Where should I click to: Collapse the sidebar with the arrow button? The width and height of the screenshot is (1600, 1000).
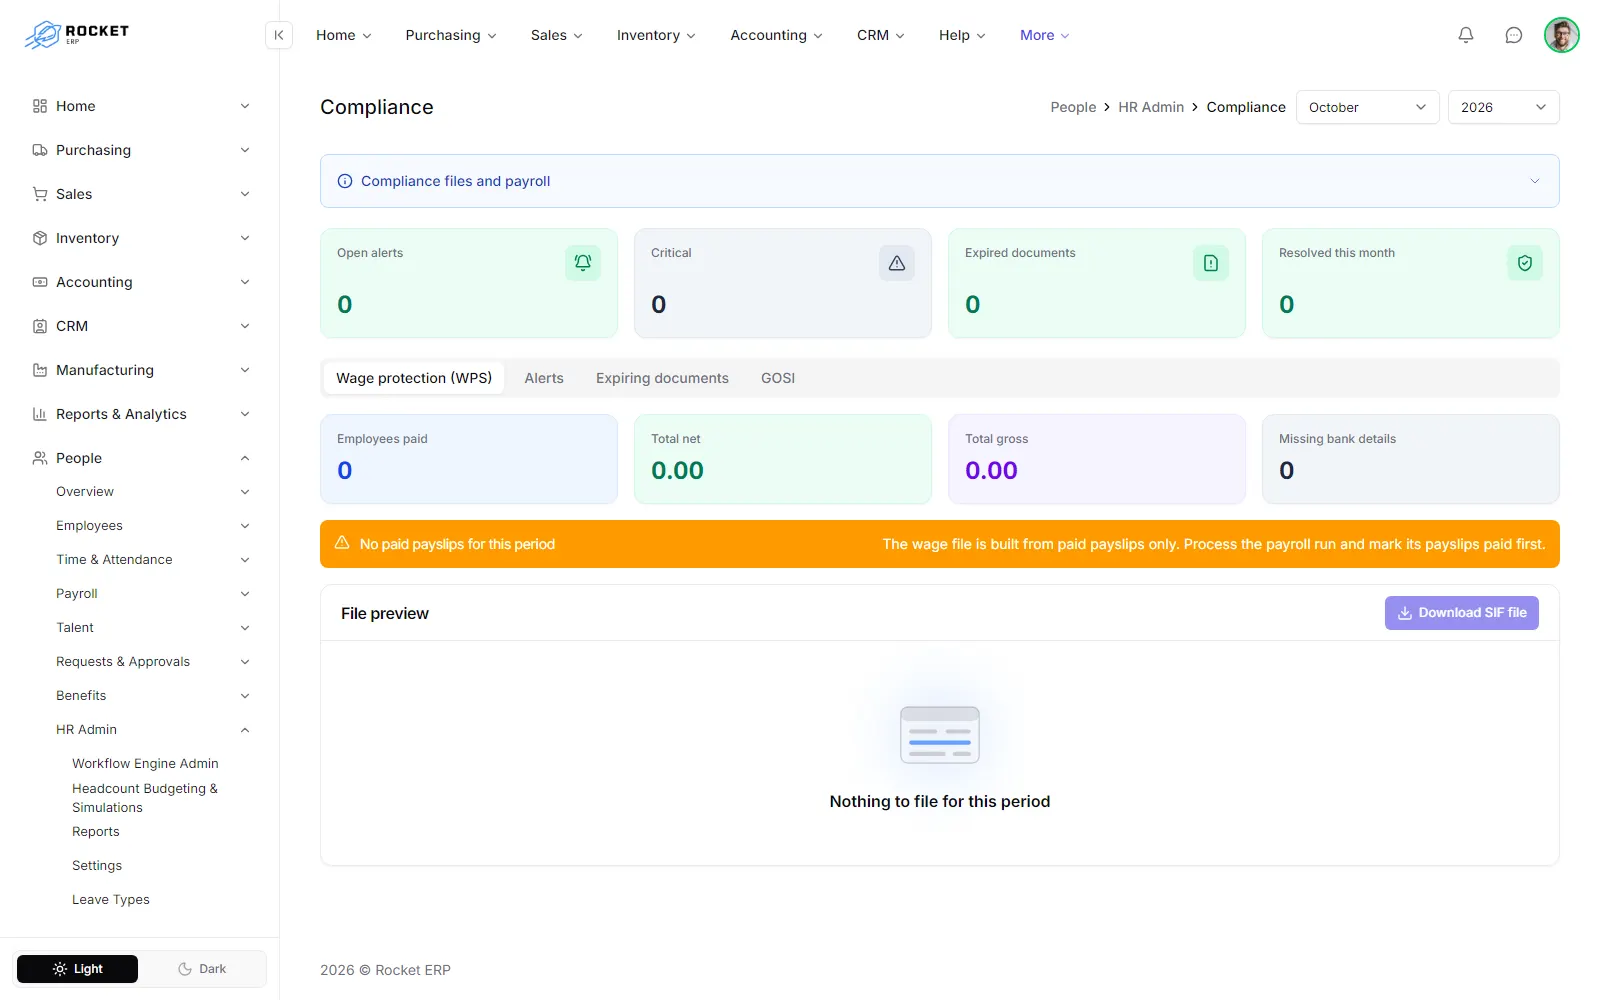point(279,35)
